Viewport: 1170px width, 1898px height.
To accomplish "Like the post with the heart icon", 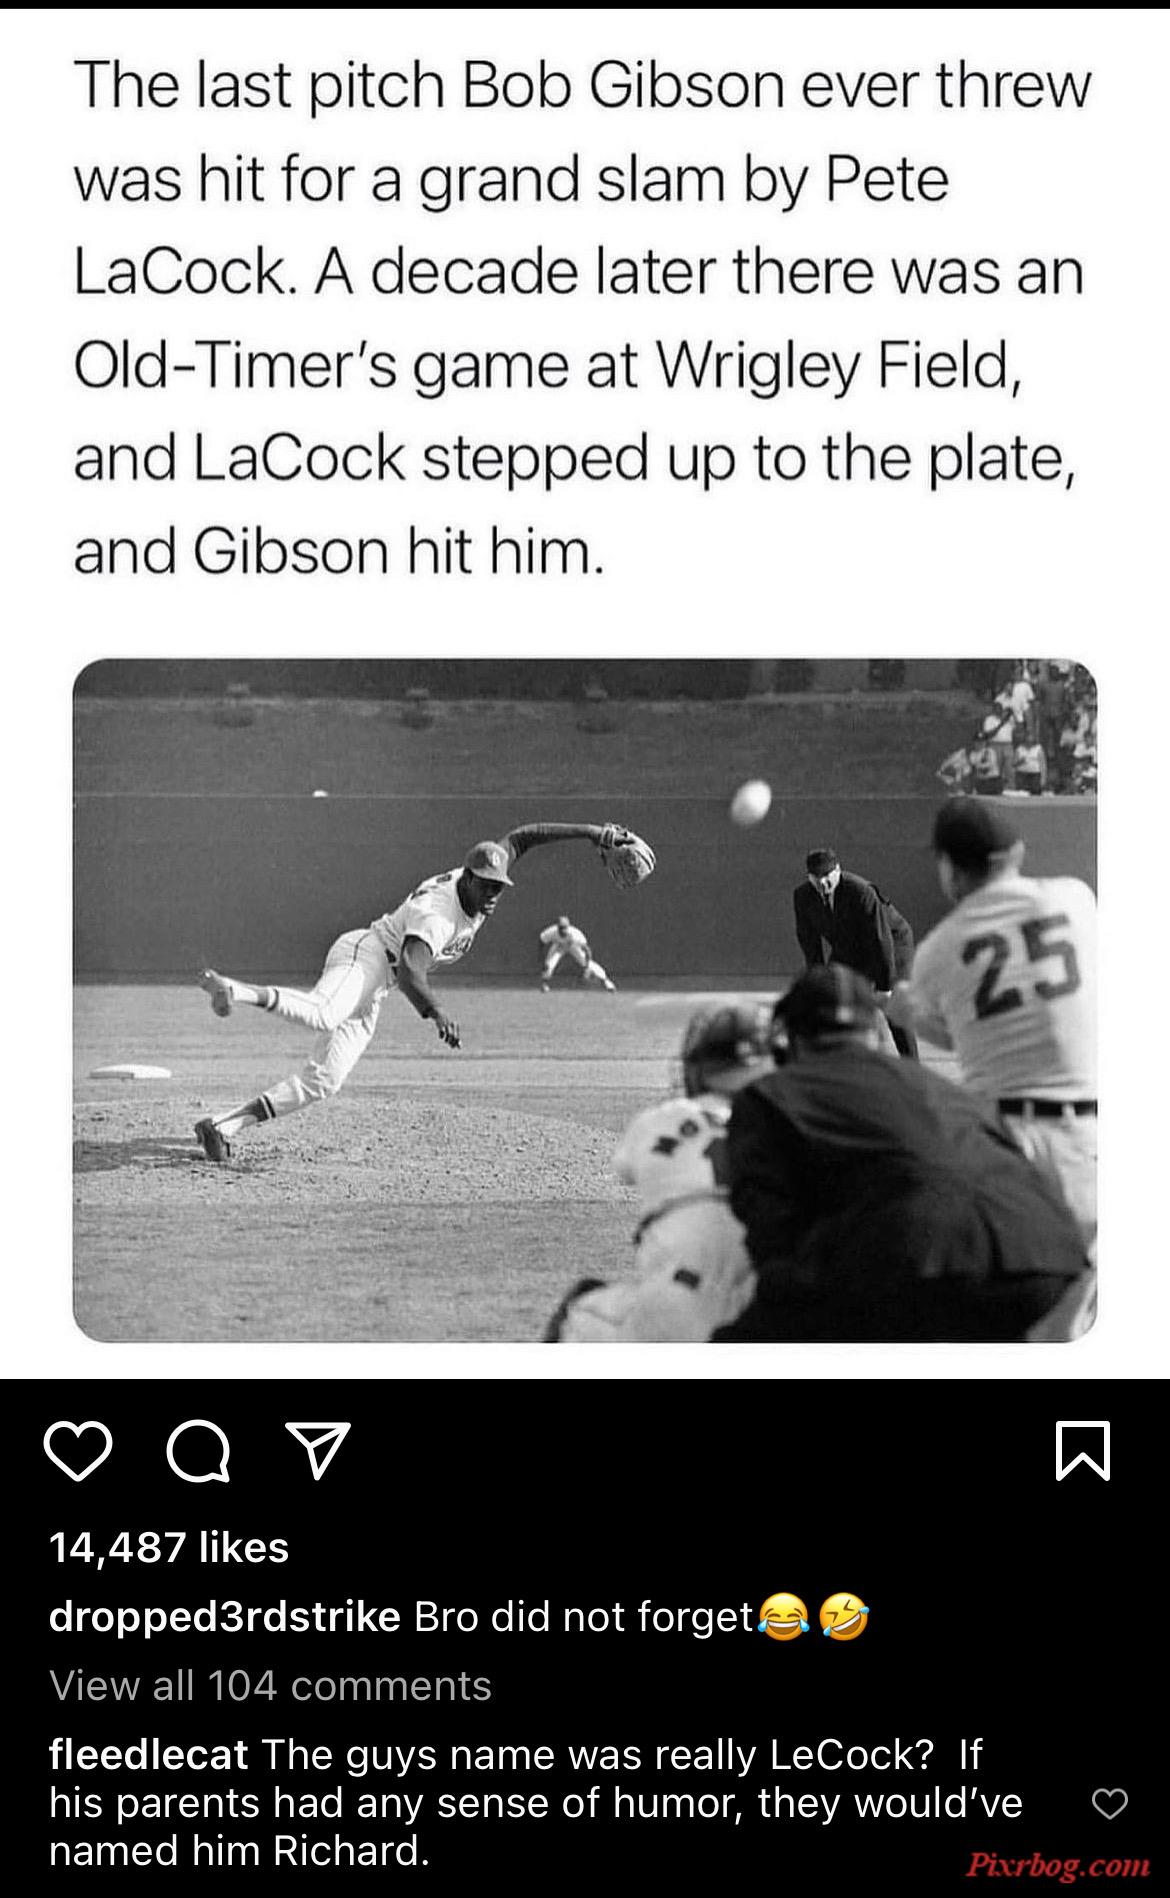I will pyautogui.click(x=78, y=1452).
